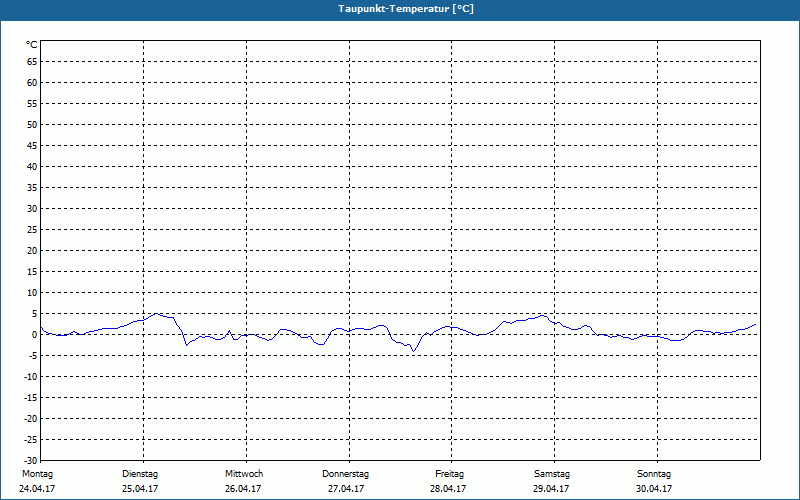Click the °C unit label on axis
The width and height of the screenshot is (800, 500).
(32, 45)
